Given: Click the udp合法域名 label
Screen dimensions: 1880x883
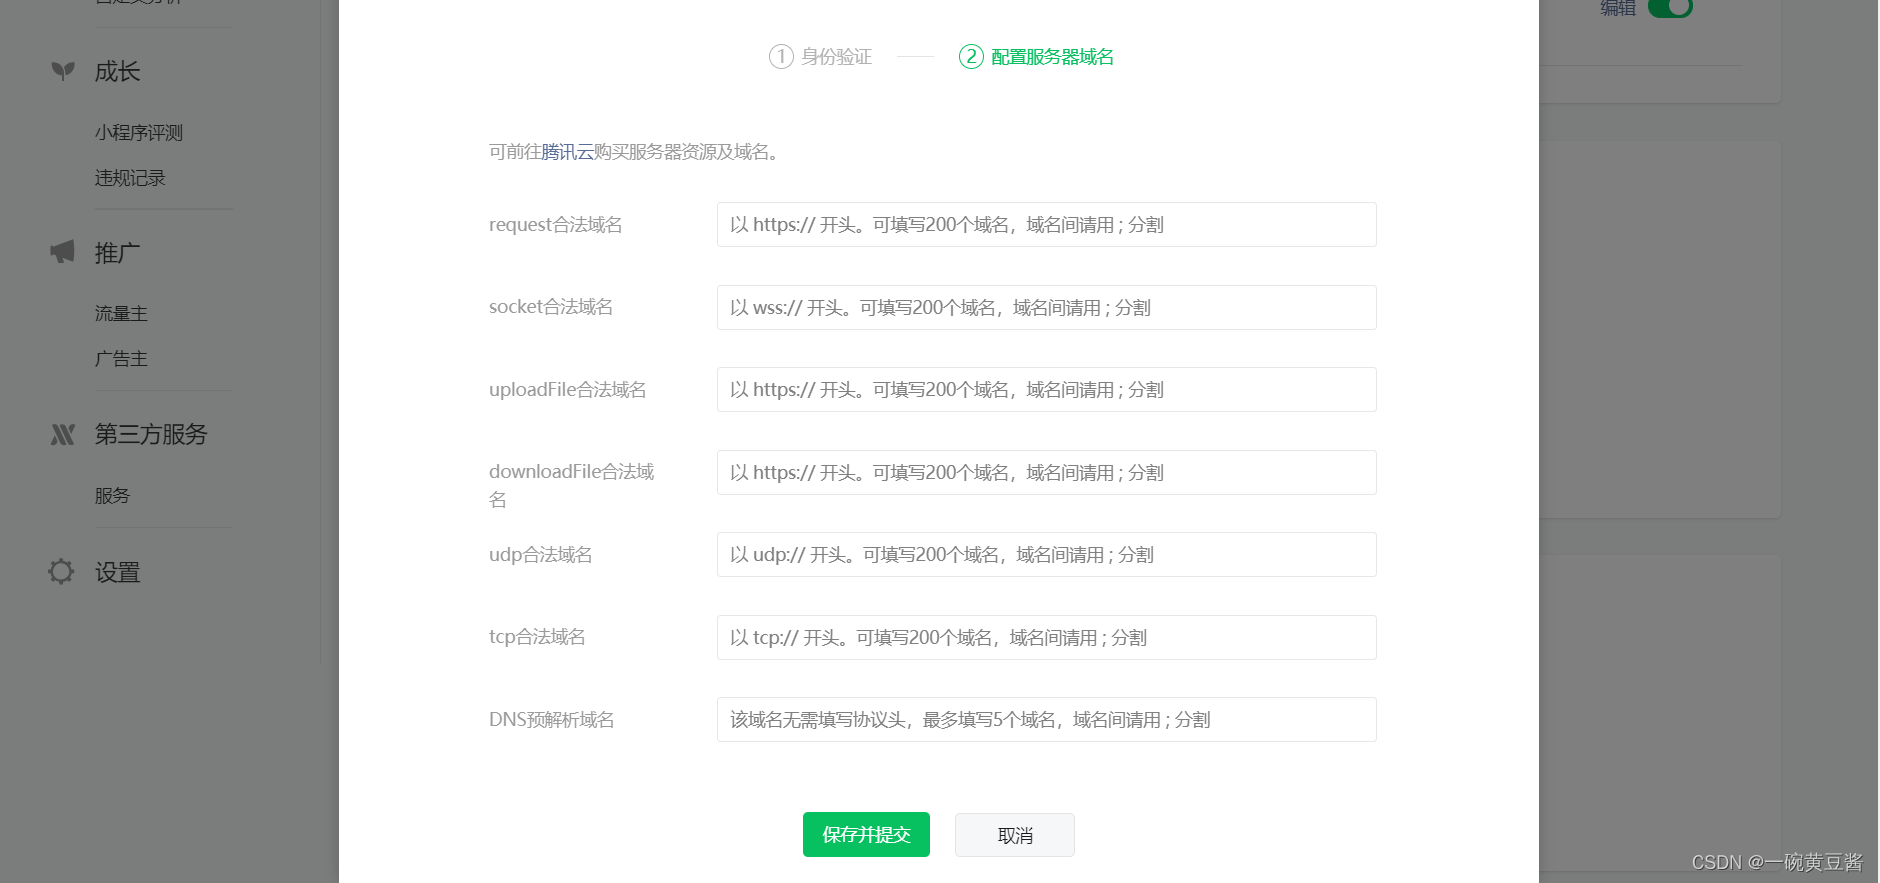Looking at the screenshot, I should 541,555.
